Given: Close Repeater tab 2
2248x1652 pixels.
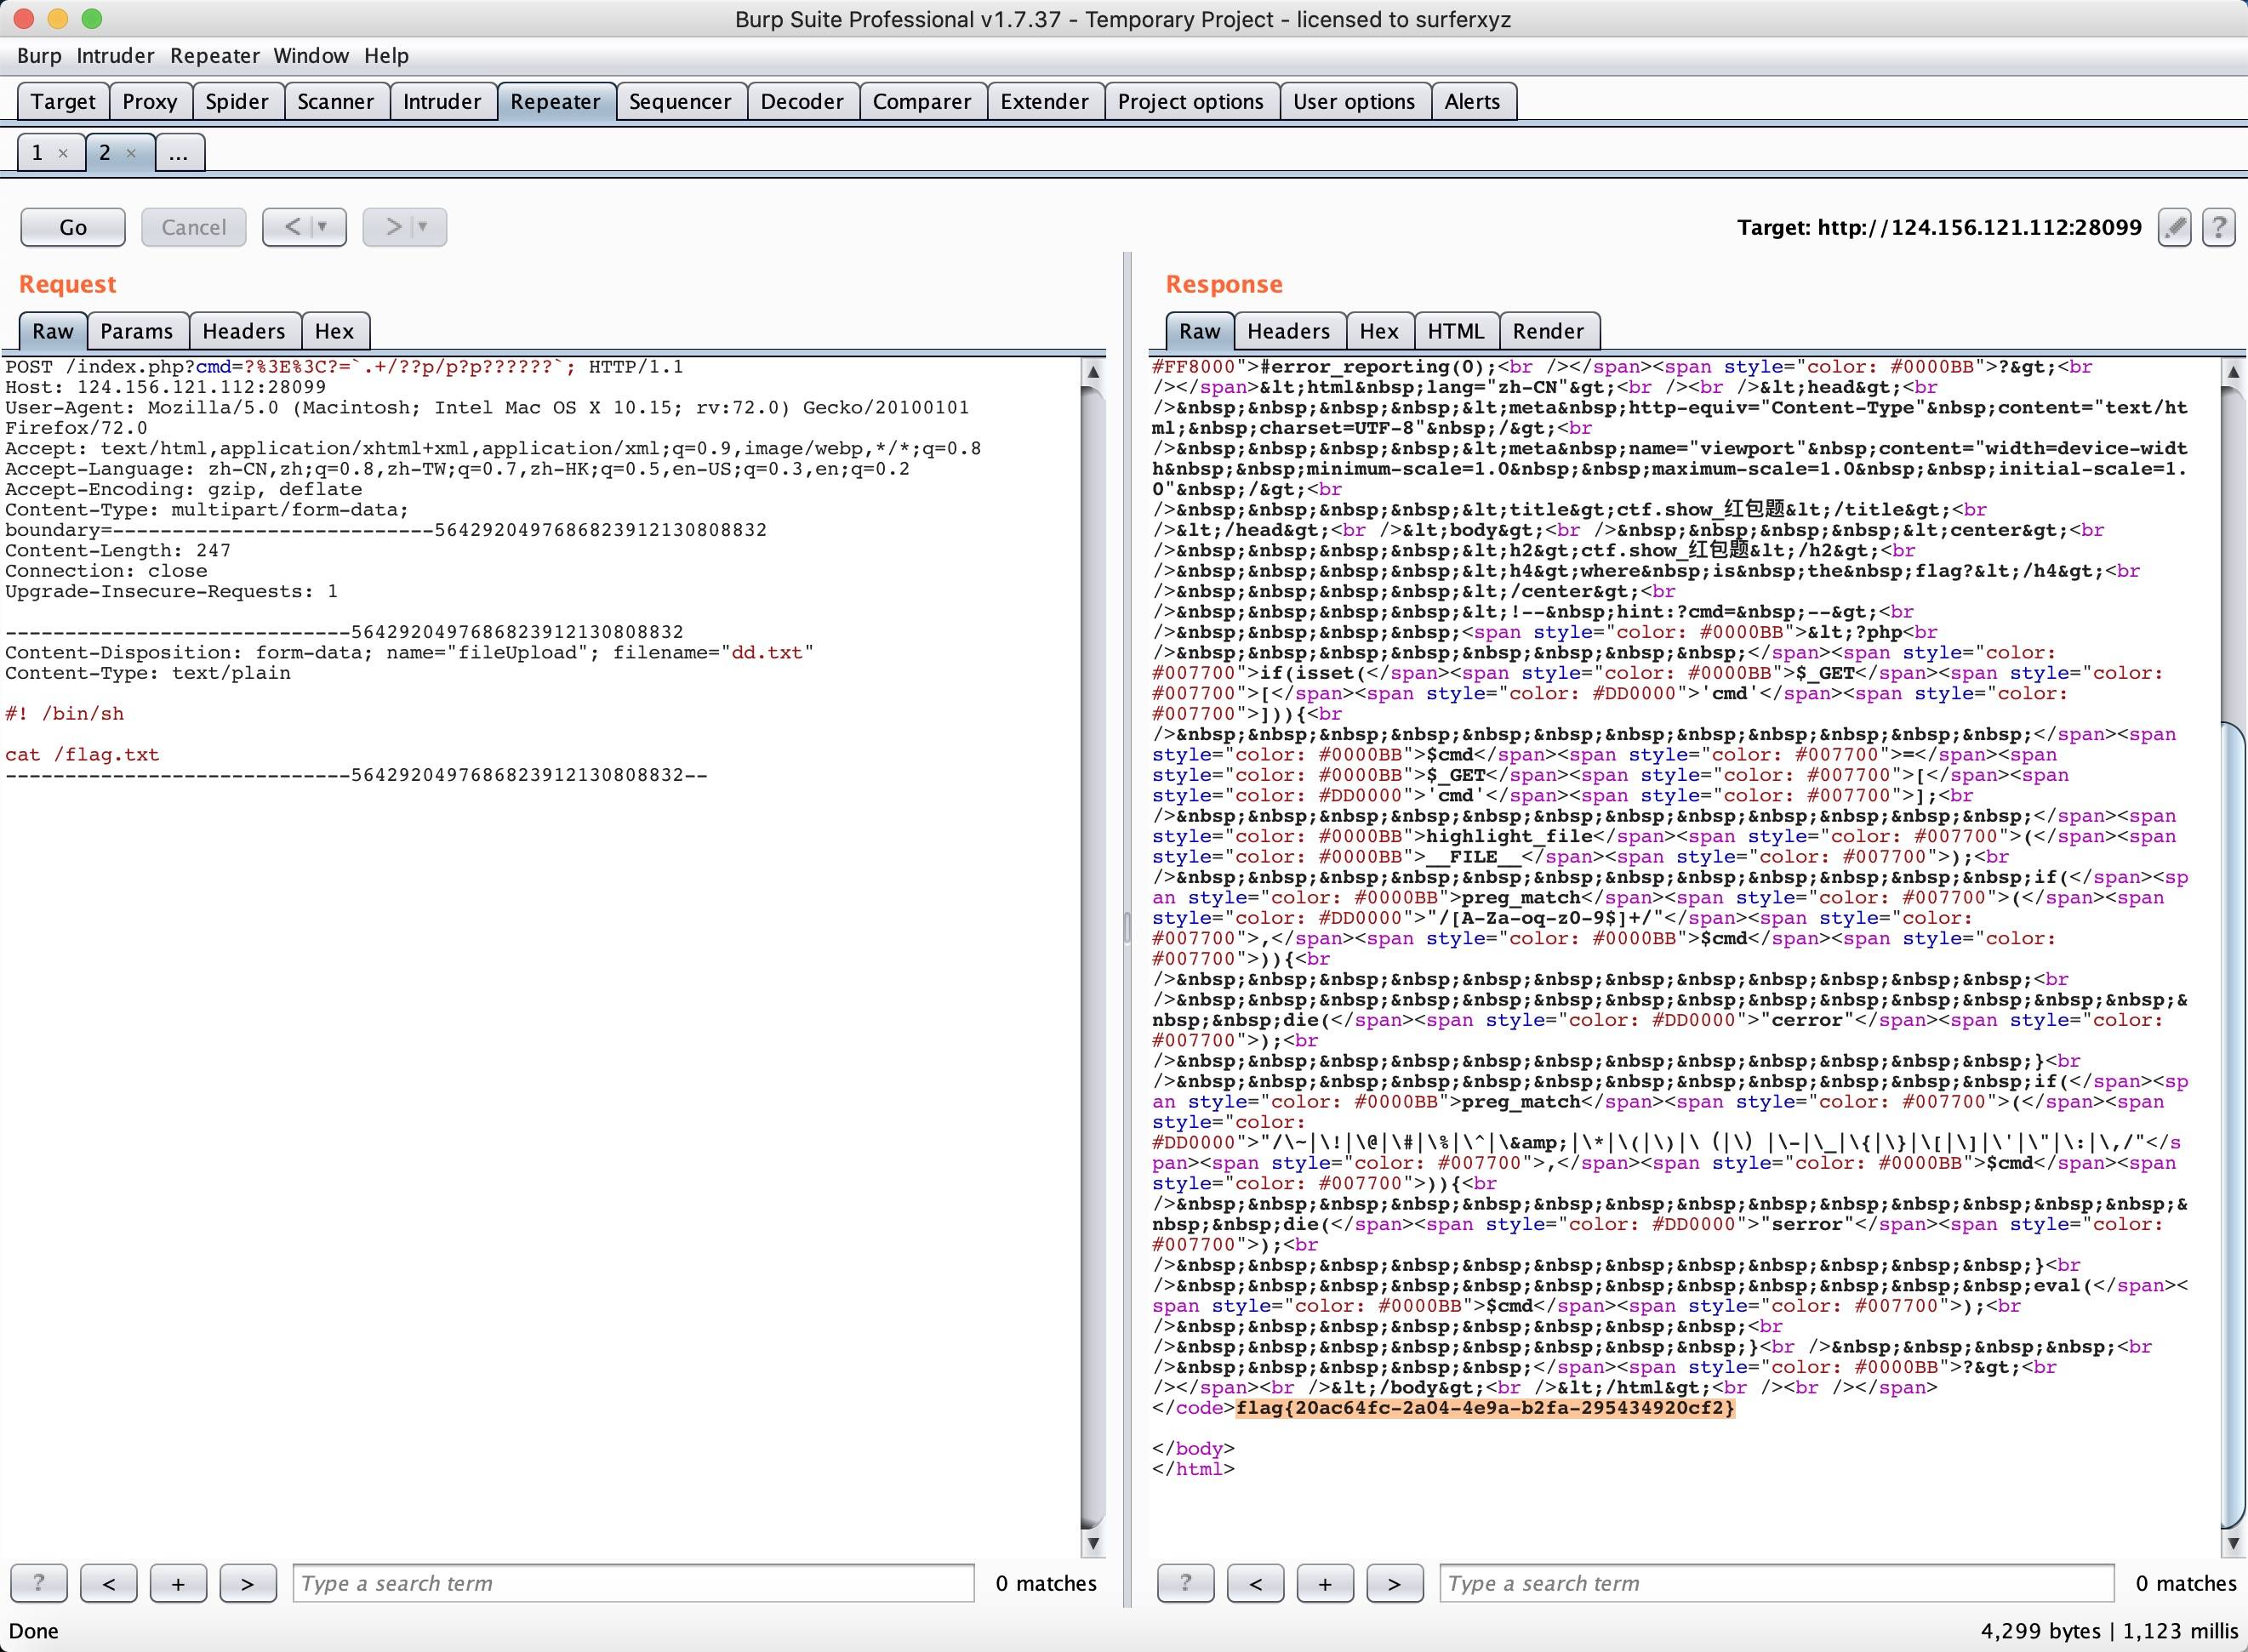Looking at the screenshot, I should [x=131, y=153].
